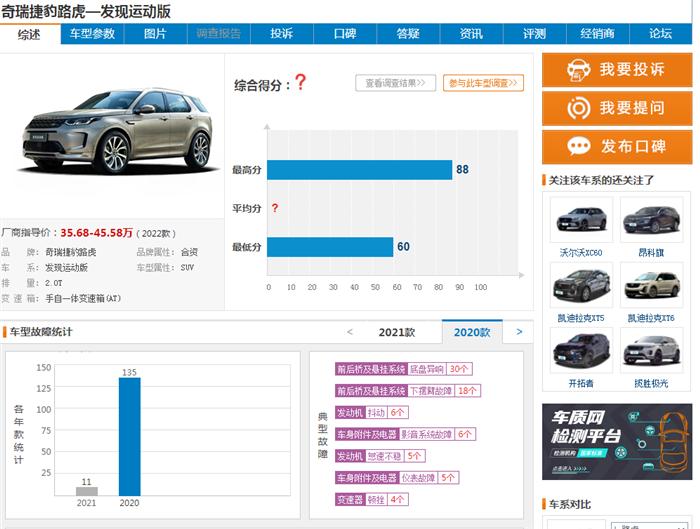Click the 我要投诉 car icon

[x=579, y=70]
